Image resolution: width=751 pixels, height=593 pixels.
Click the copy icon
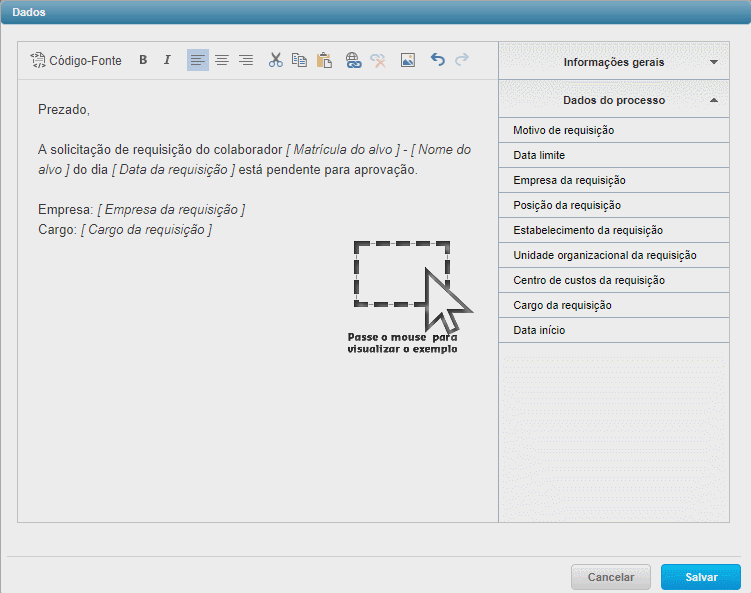(x=299, y=60)
